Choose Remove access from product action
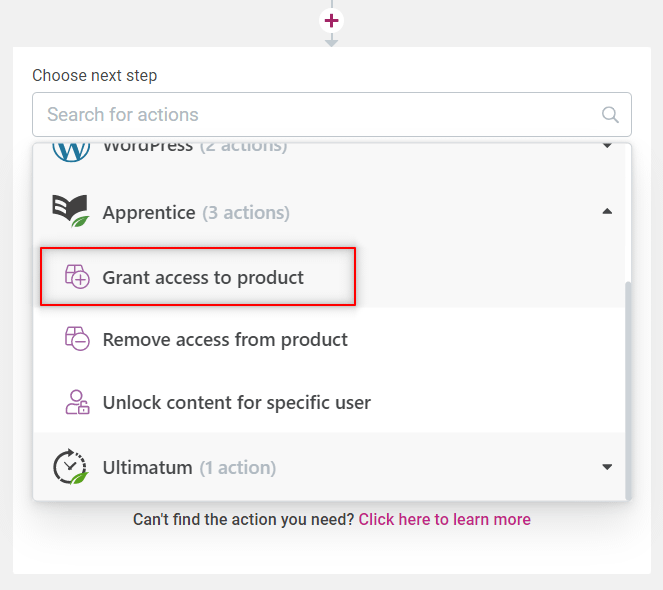 pyautogui.click(x=225, y=340)
